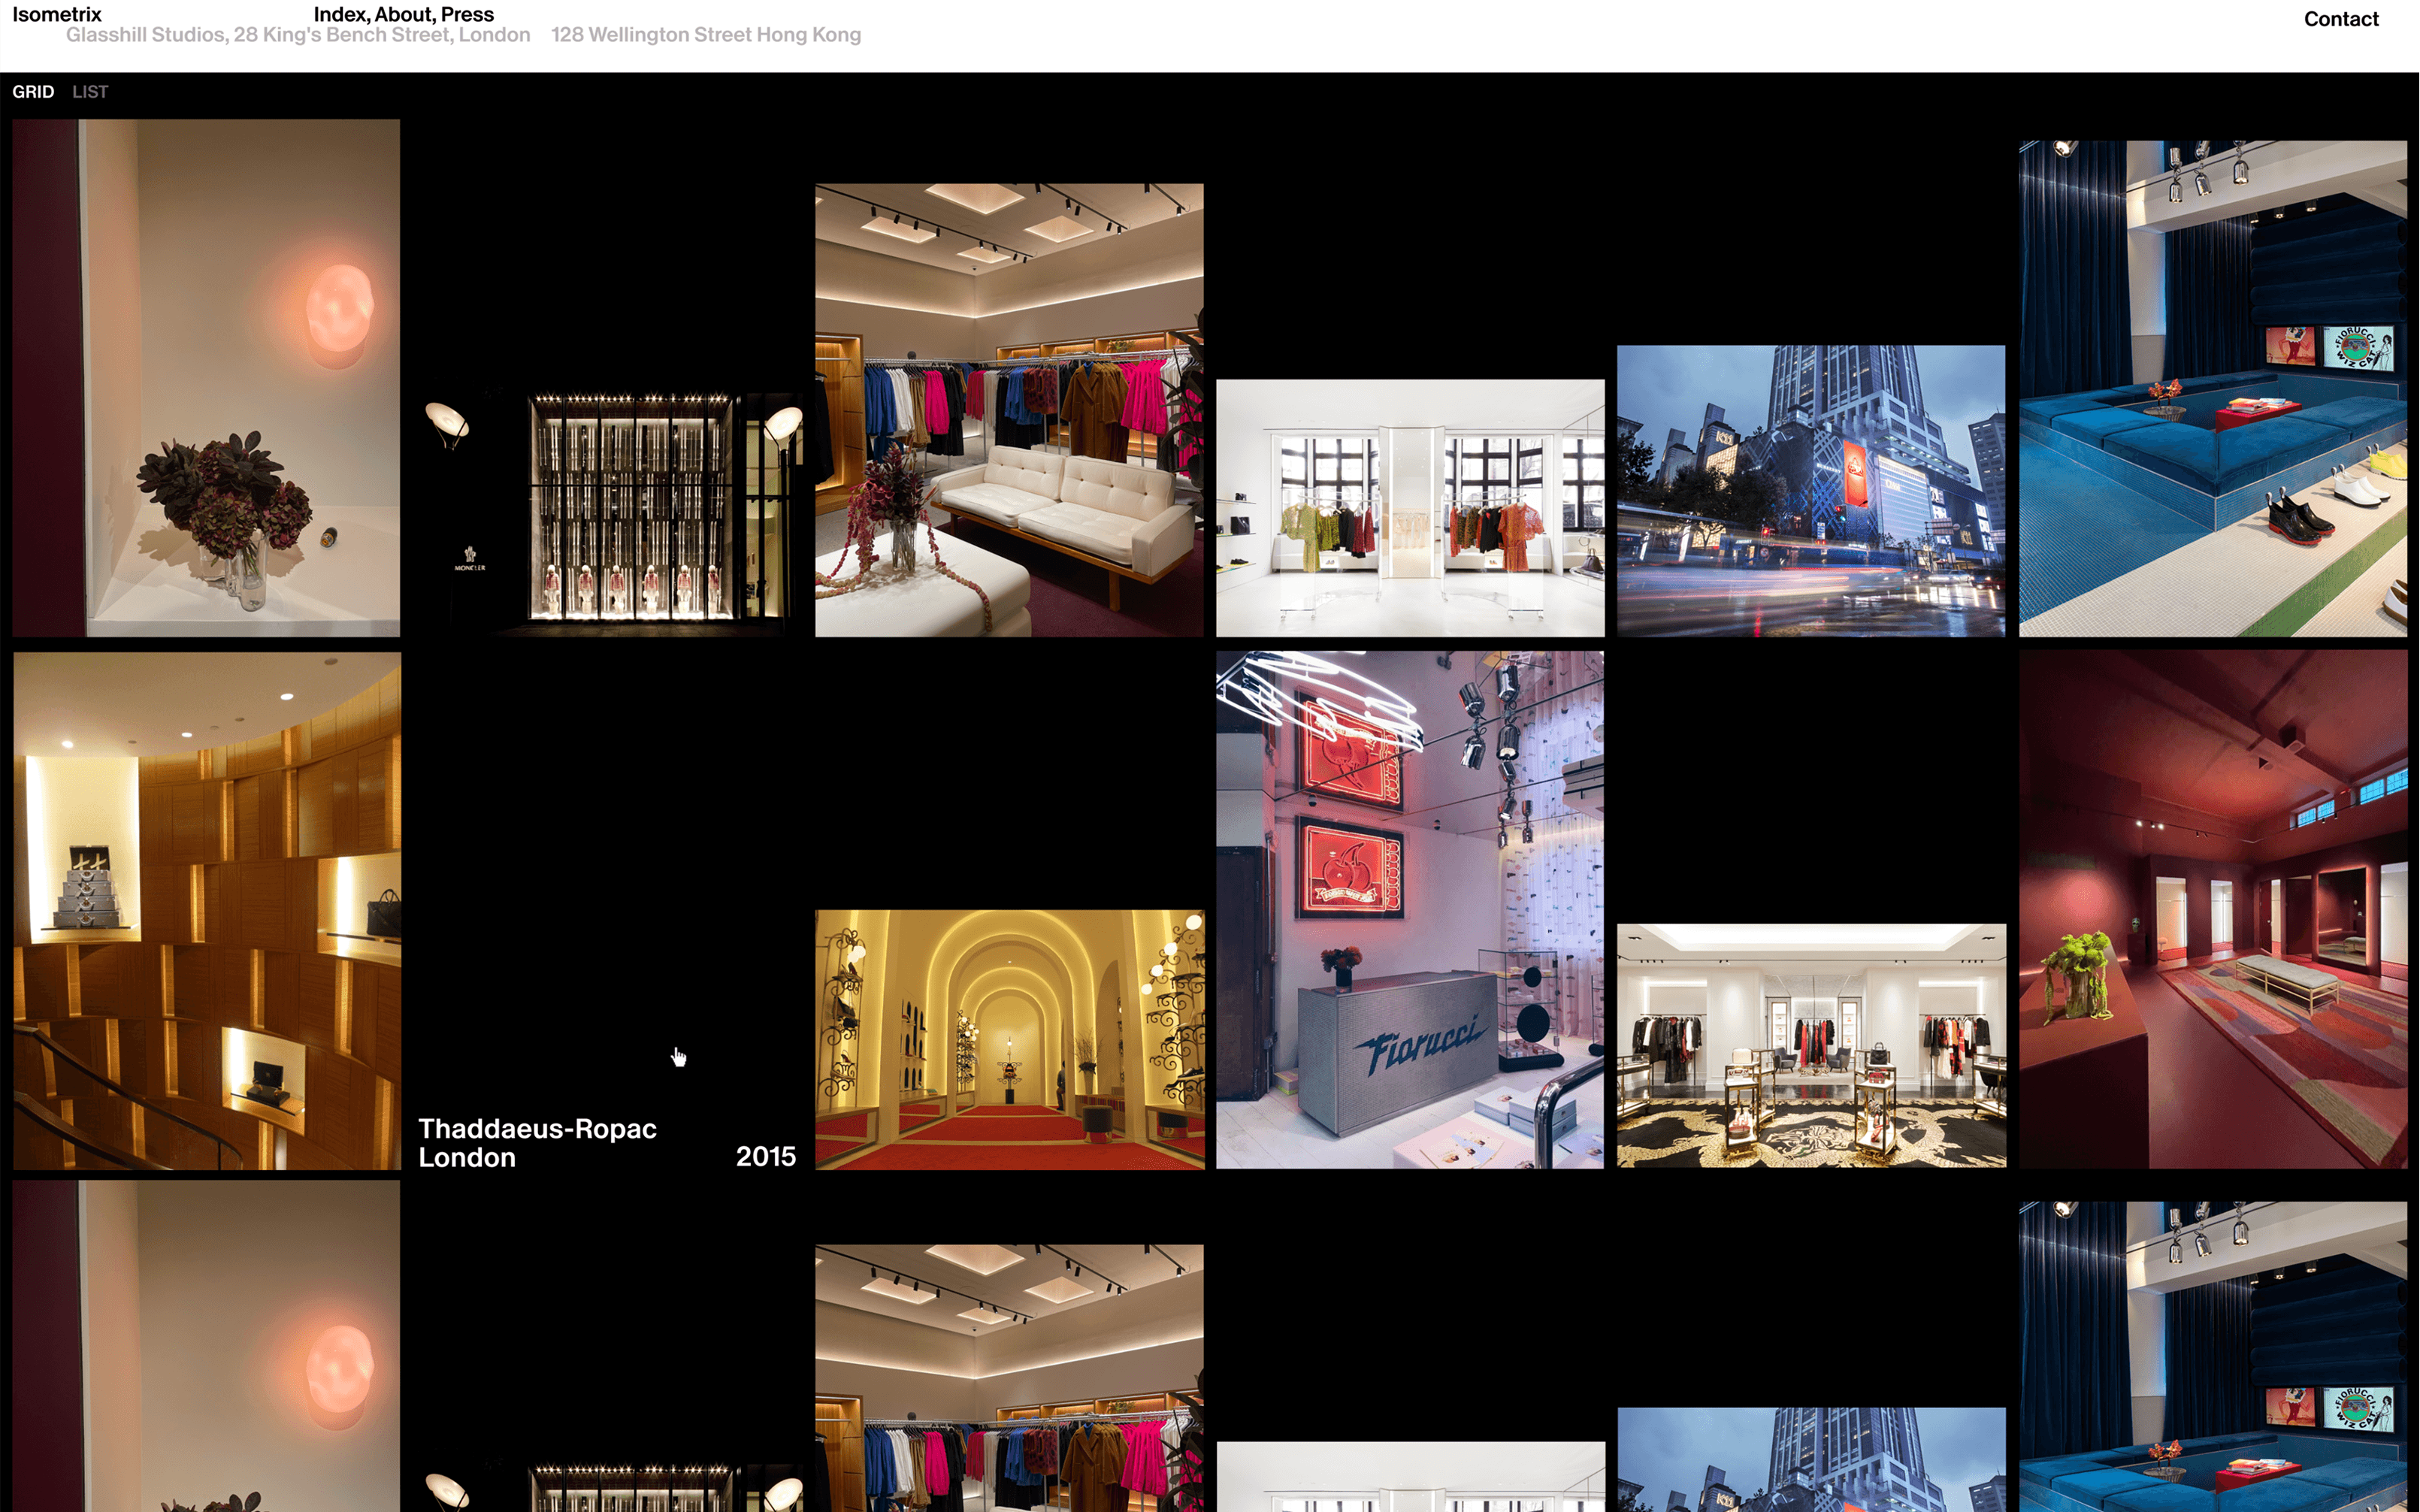Click the Isometrix logo text

[57, 14]
